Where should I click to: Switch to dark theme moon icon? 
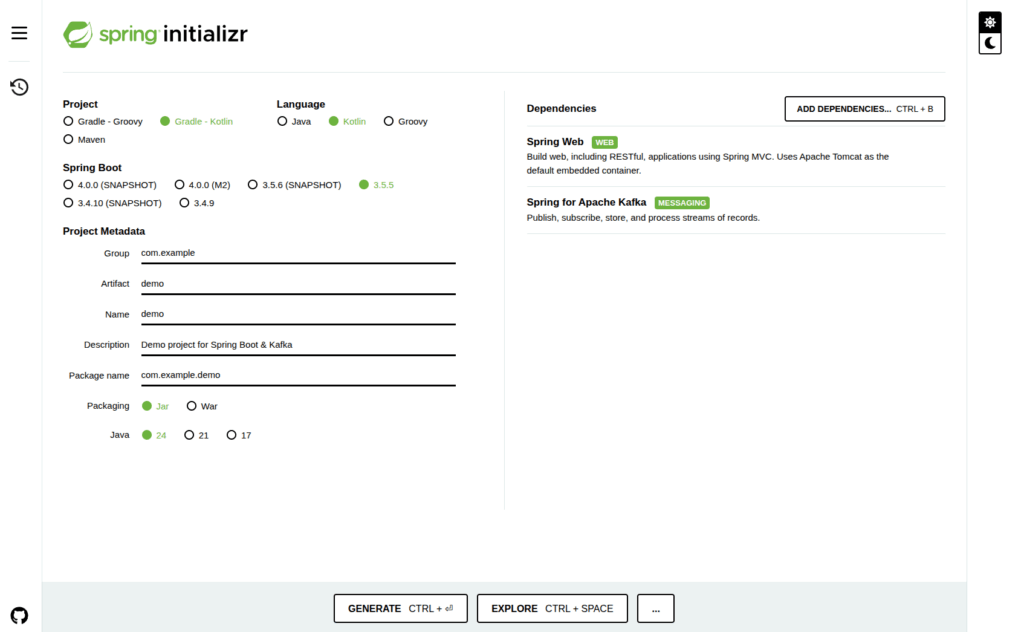coord(989,44)
